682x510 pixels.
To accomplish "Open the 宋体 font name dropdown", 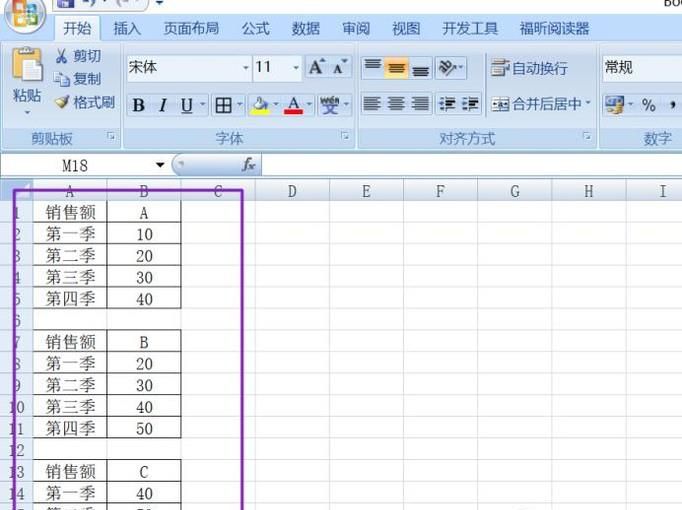I will 245,68.
